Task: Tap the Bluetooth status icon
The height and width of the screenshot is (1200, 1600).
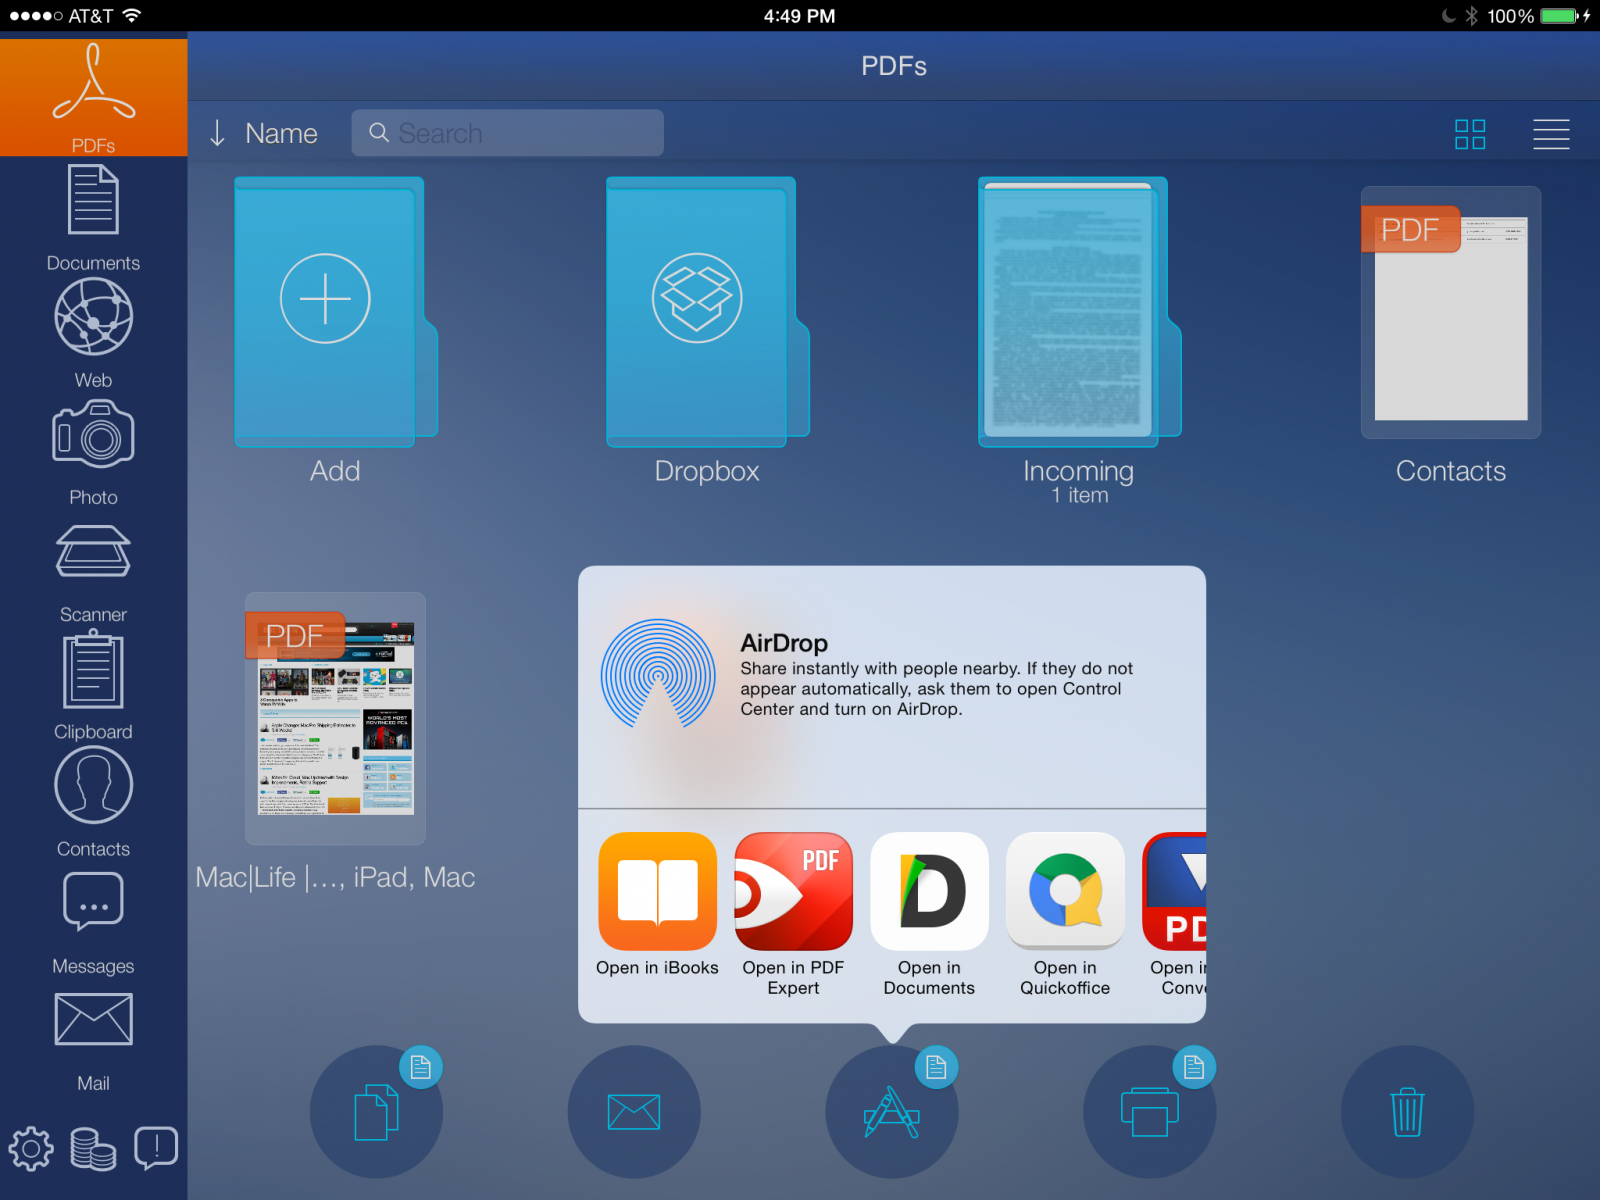Action: (1471, 16)
